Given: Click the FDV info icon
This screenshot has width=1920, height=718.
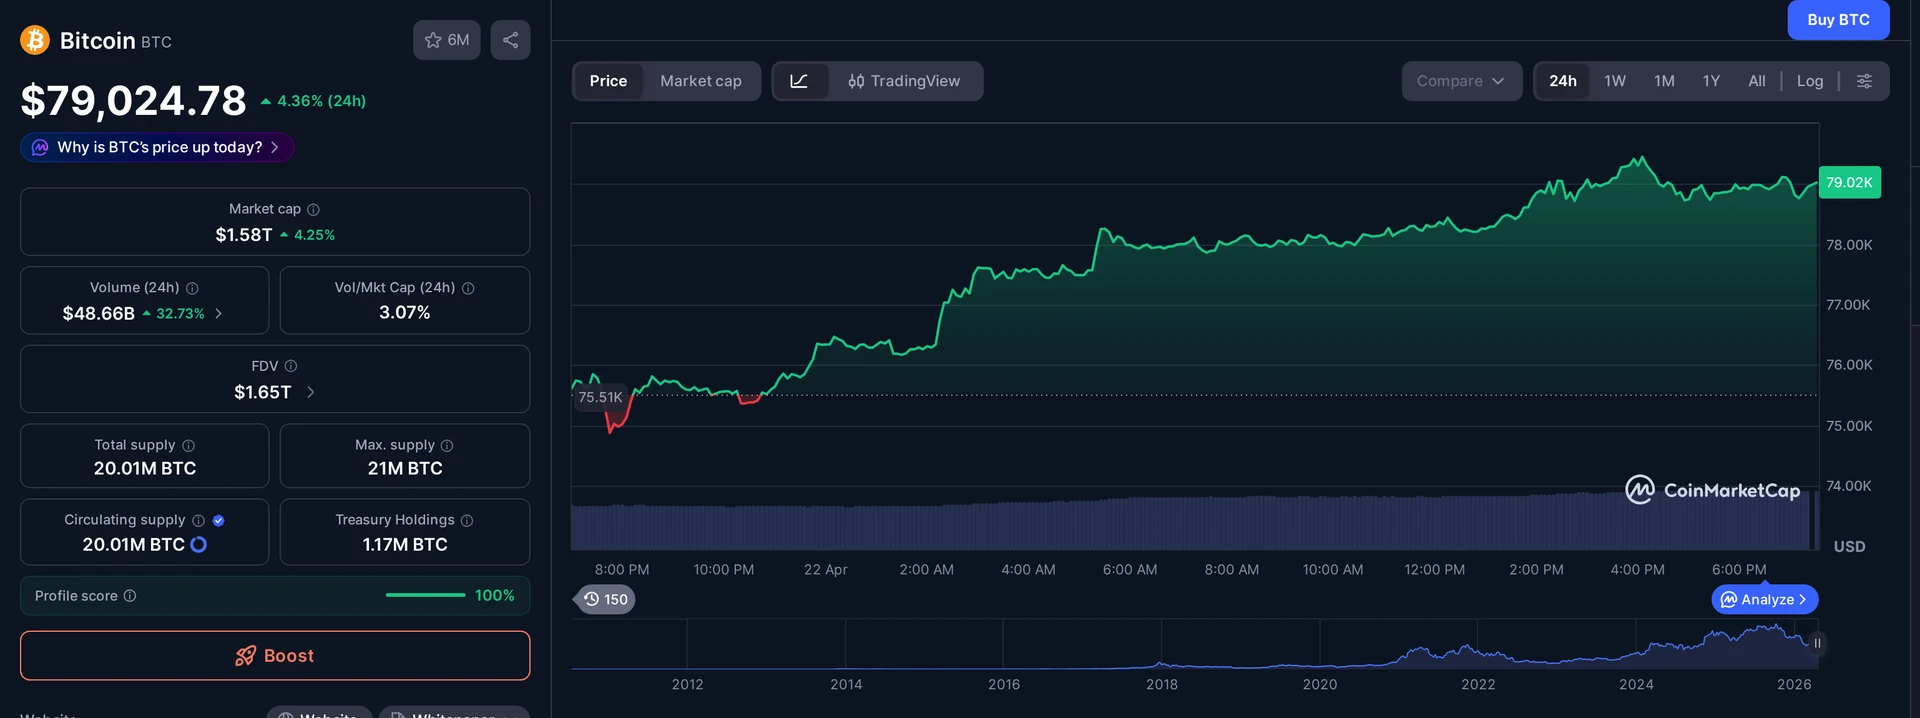Looking at the screenshot, I should 291,366.
